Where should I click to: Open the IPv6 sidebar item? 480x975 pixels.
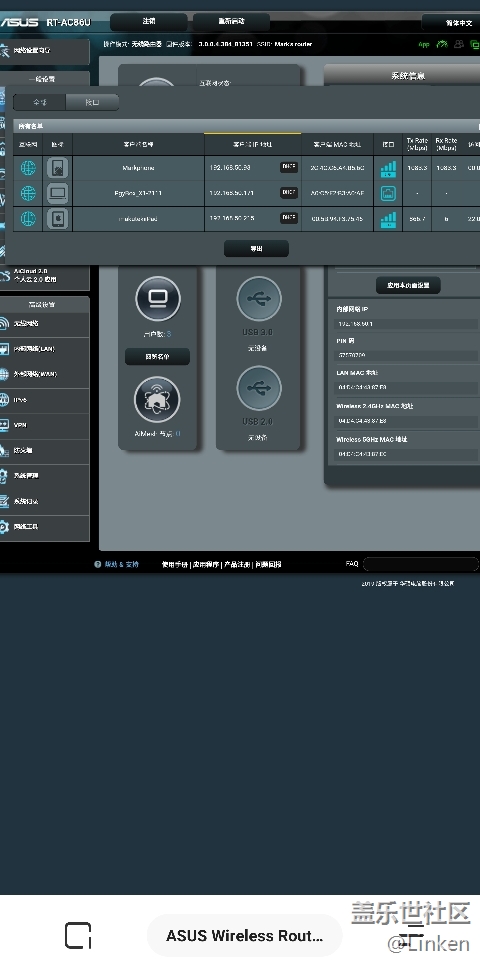coord(44,400)
